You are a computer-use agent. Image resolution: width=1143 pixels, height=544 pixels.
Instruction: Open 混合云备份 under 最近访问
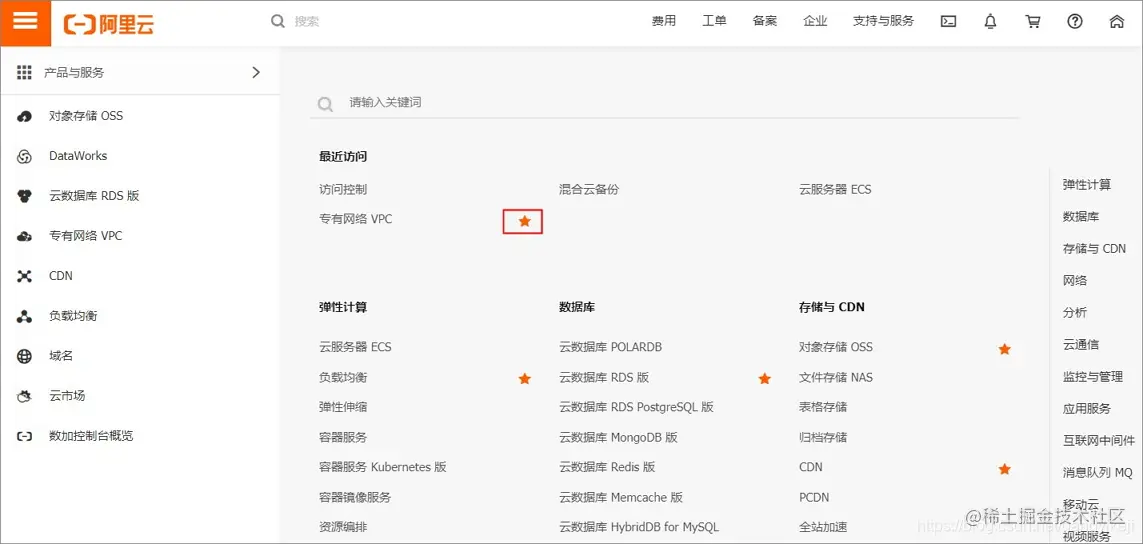coord(589,190)
